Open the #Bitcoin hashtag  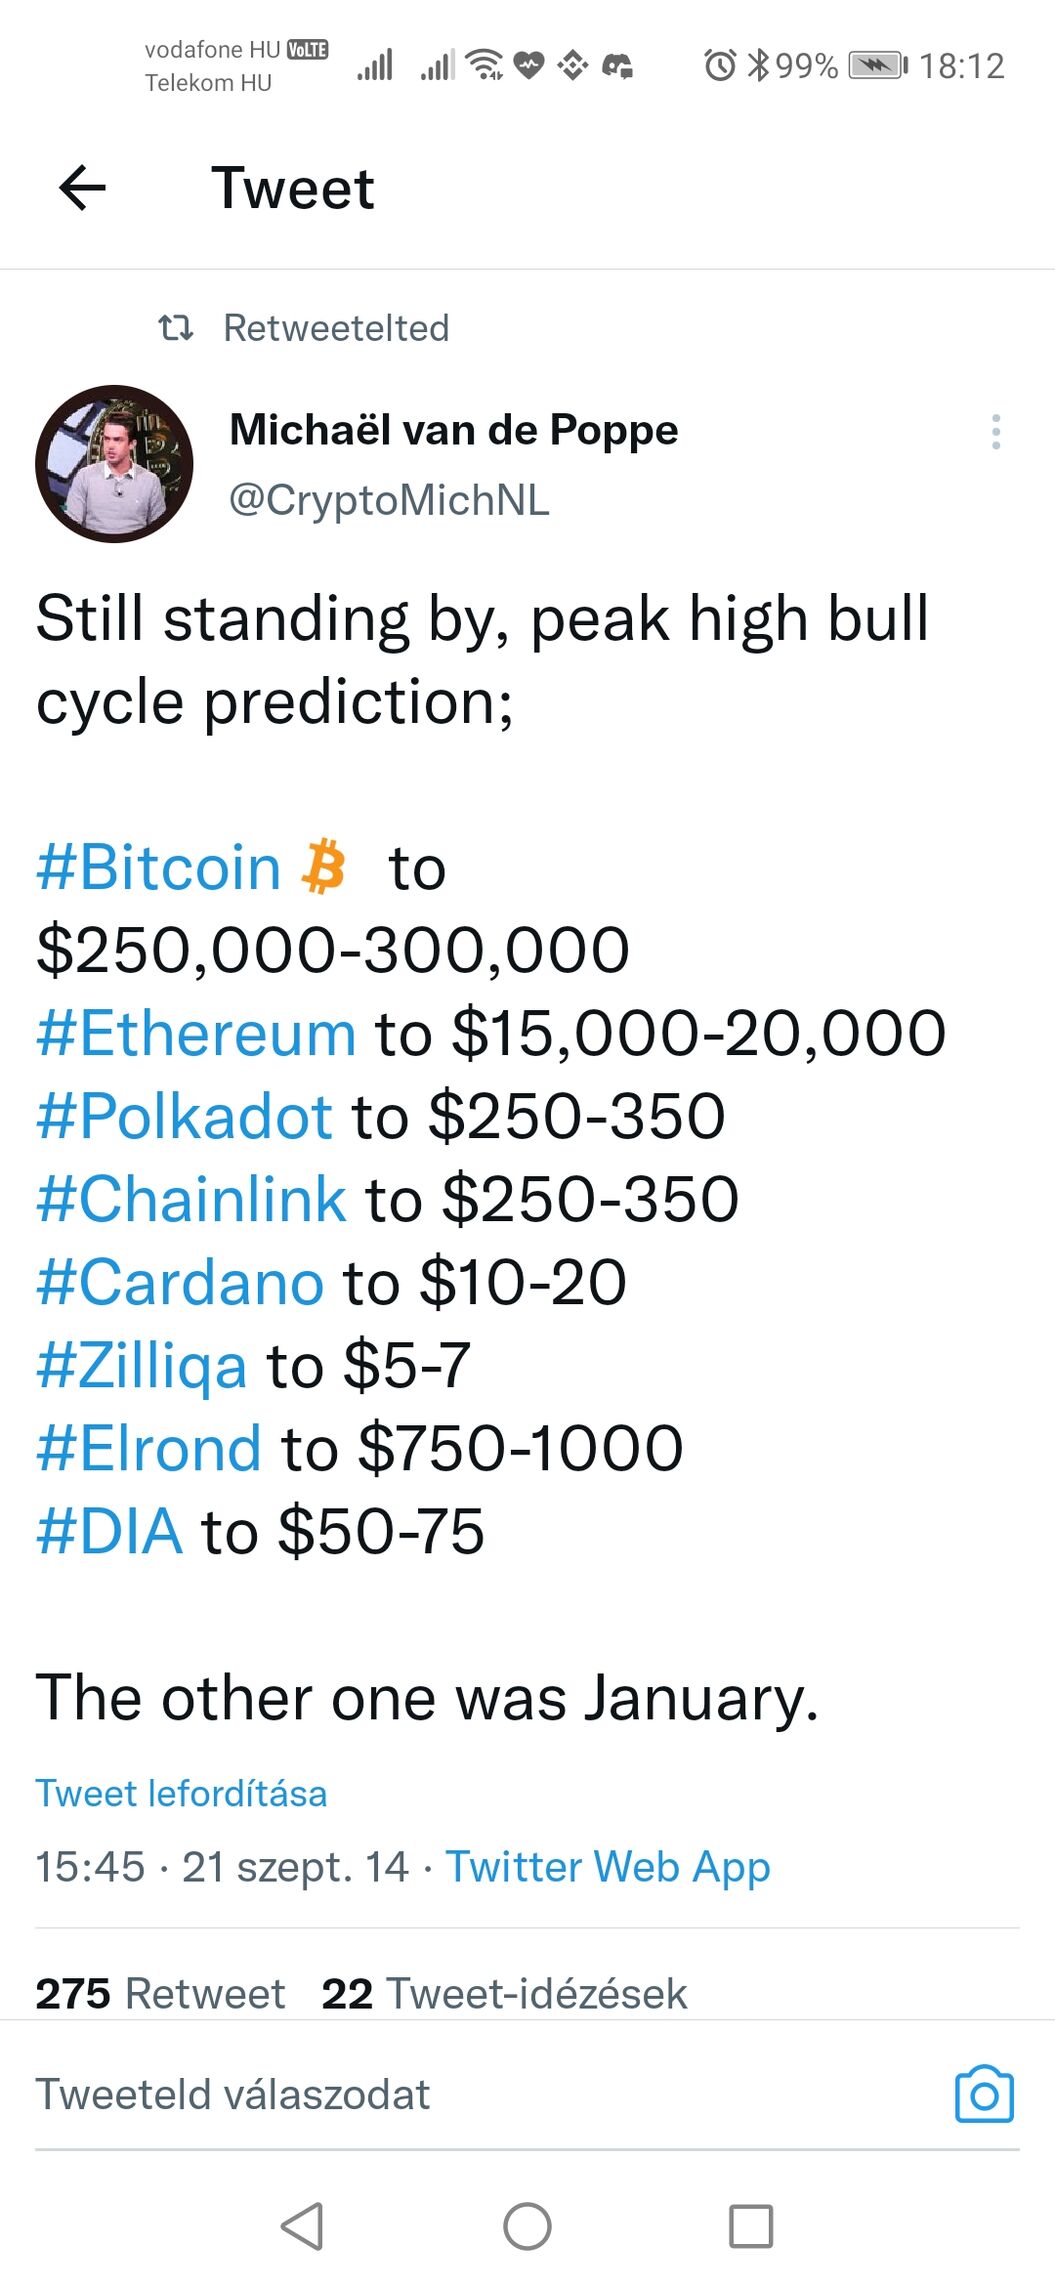pos(158,867)
